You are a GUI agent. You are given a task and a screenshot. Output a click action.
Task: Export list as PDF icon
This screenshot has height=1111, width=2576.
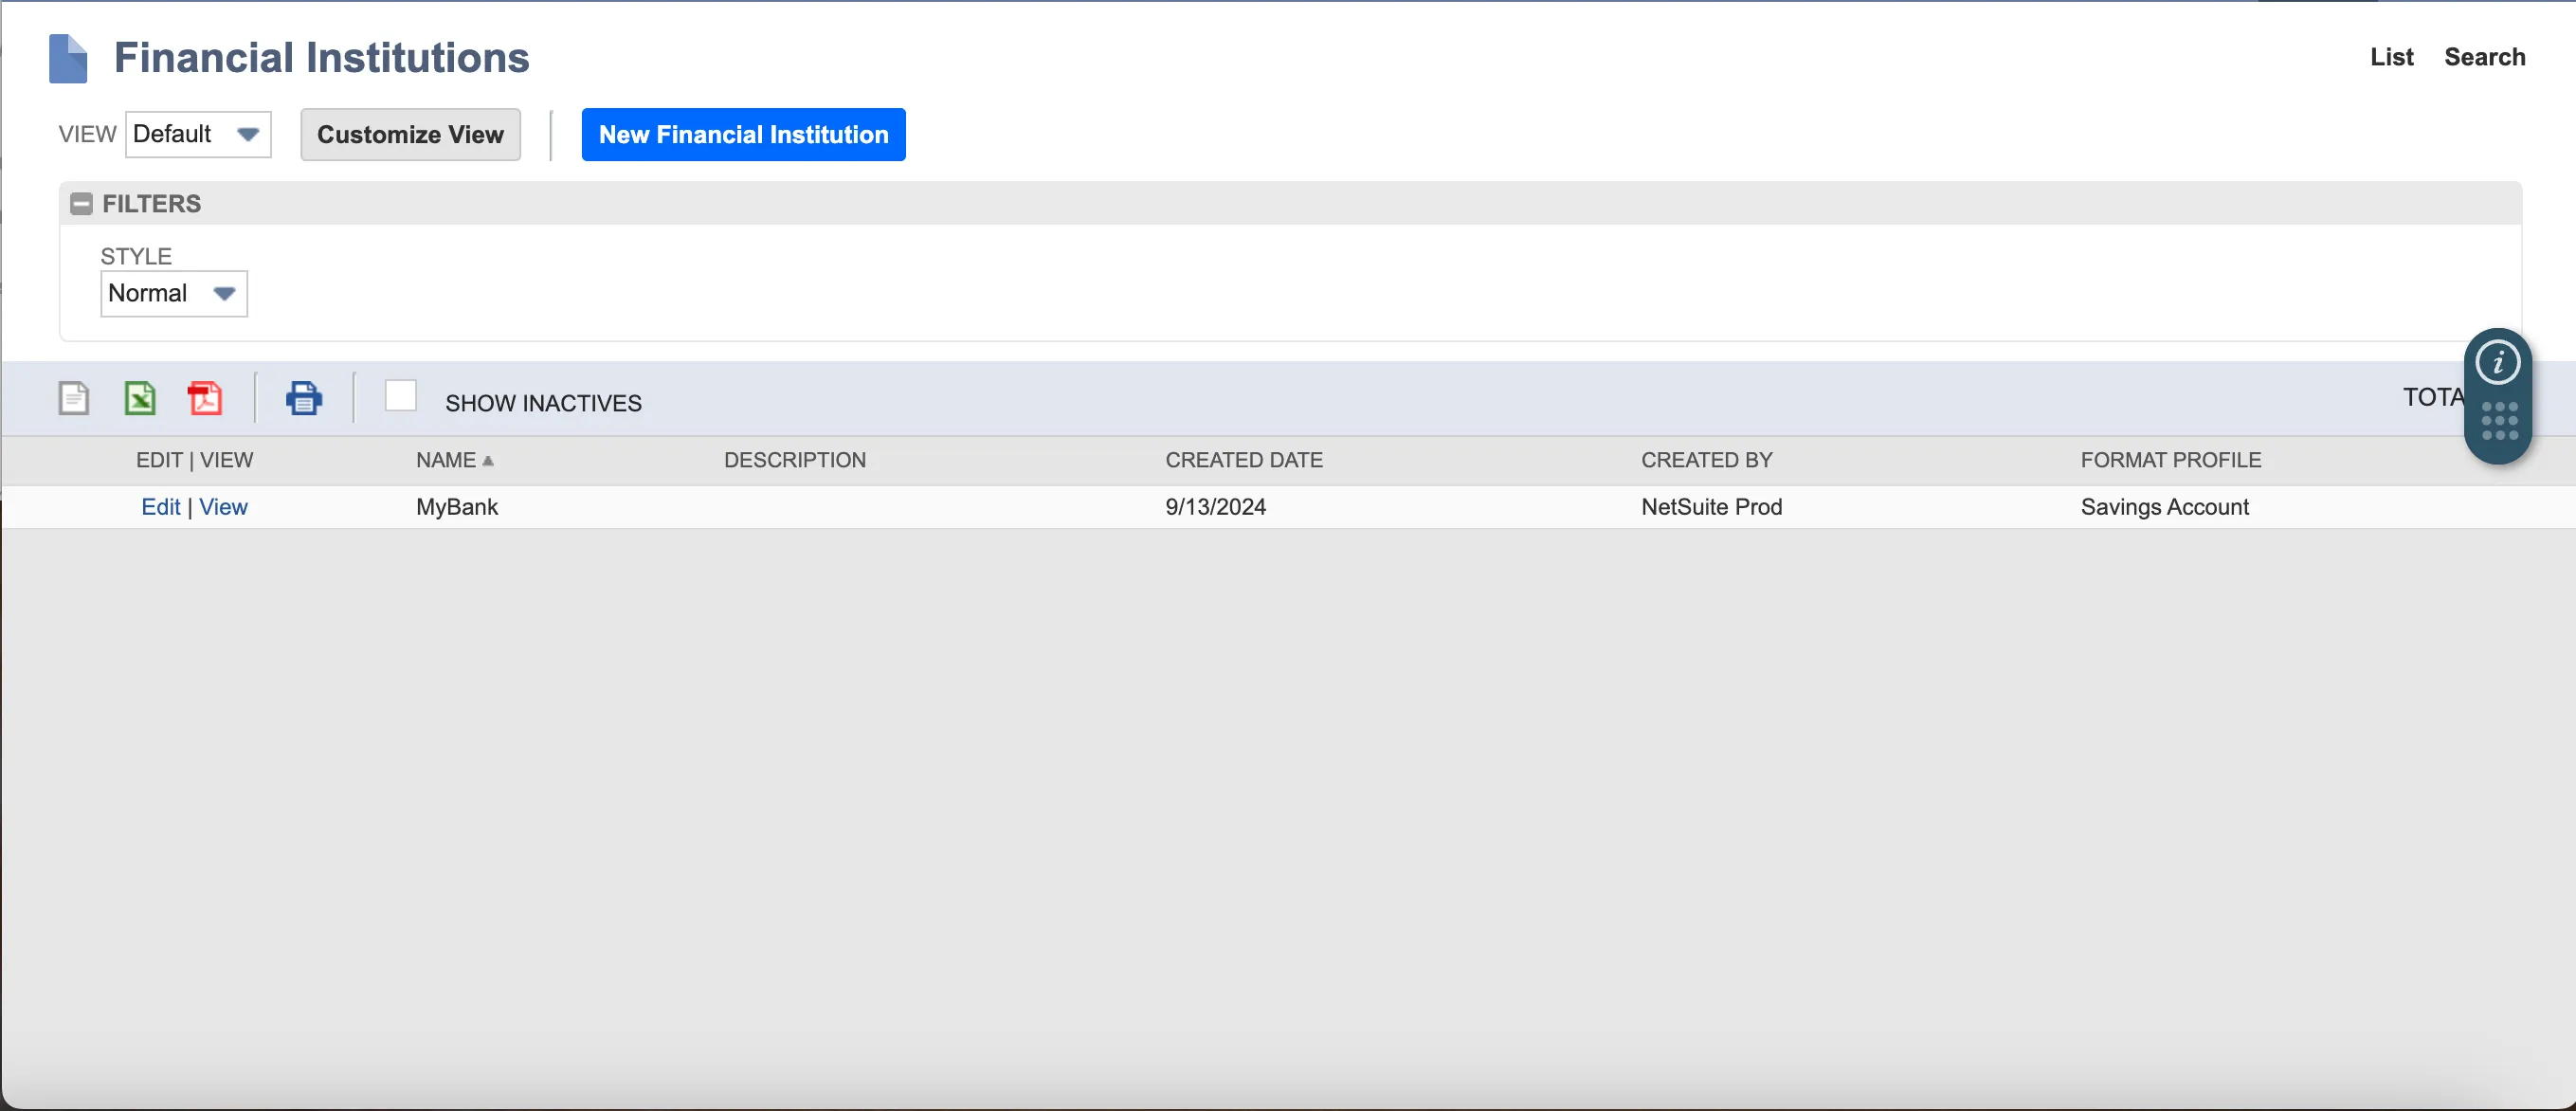click(205, 398)
